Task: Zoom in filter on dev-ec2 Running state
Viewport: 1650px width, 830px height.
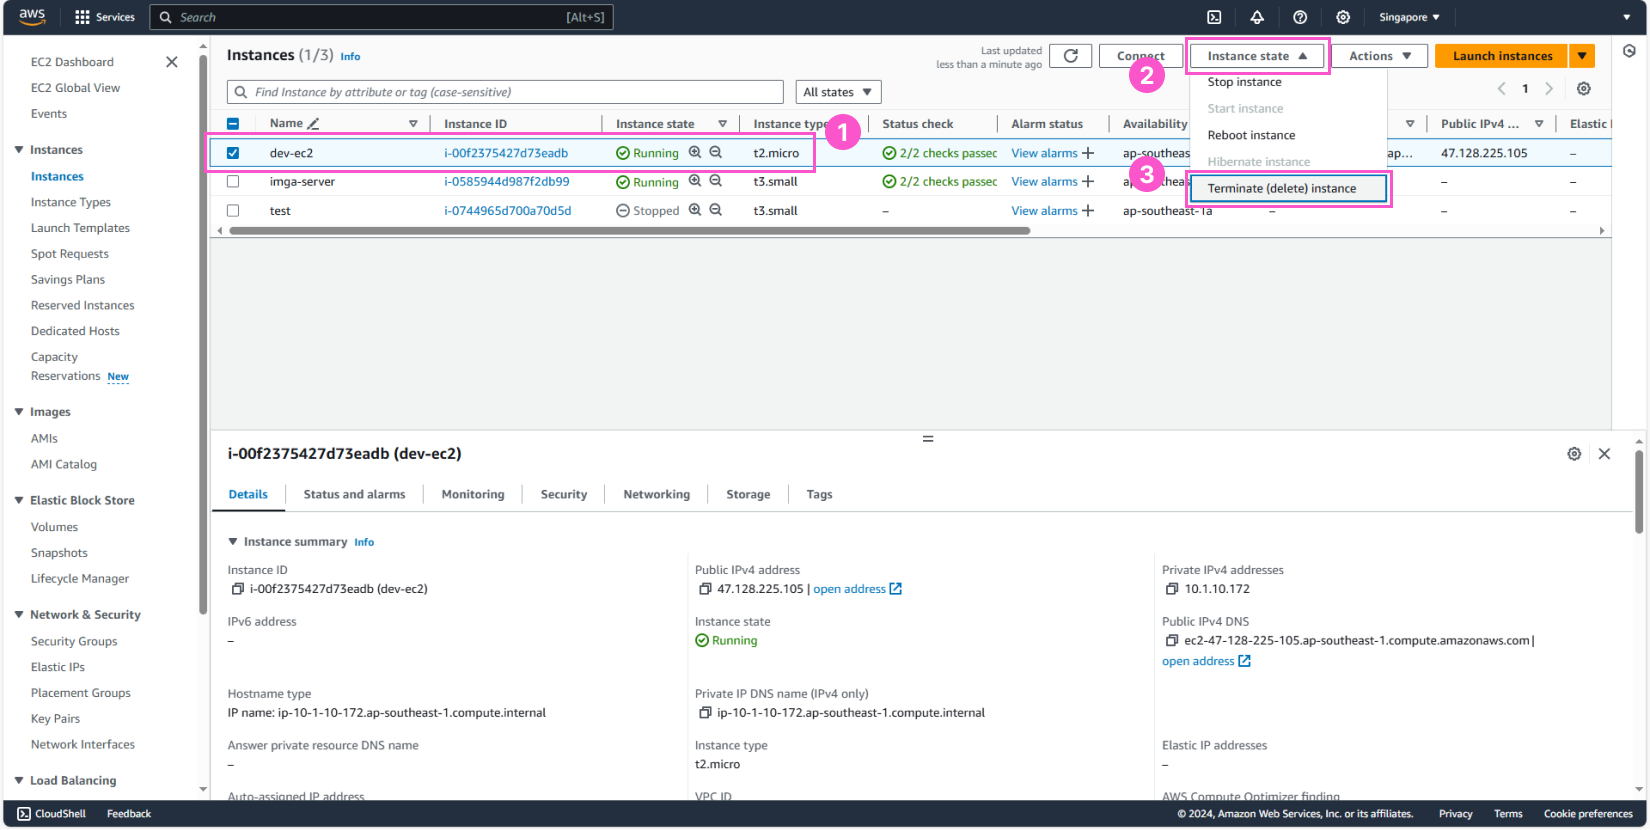Action: click(x=695, y=153)
